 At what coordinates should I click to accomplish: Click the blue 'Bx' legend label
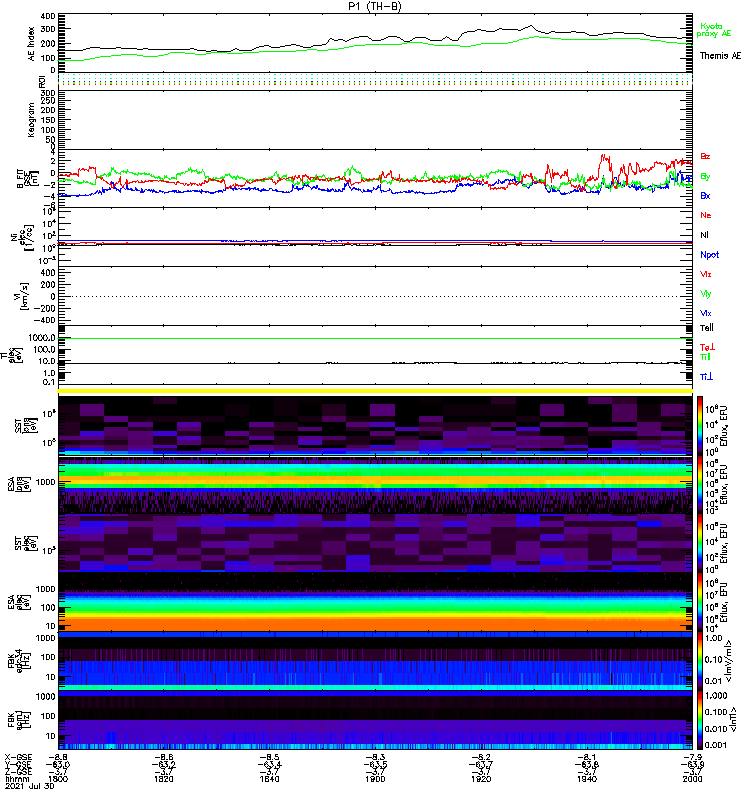(705, 196)
